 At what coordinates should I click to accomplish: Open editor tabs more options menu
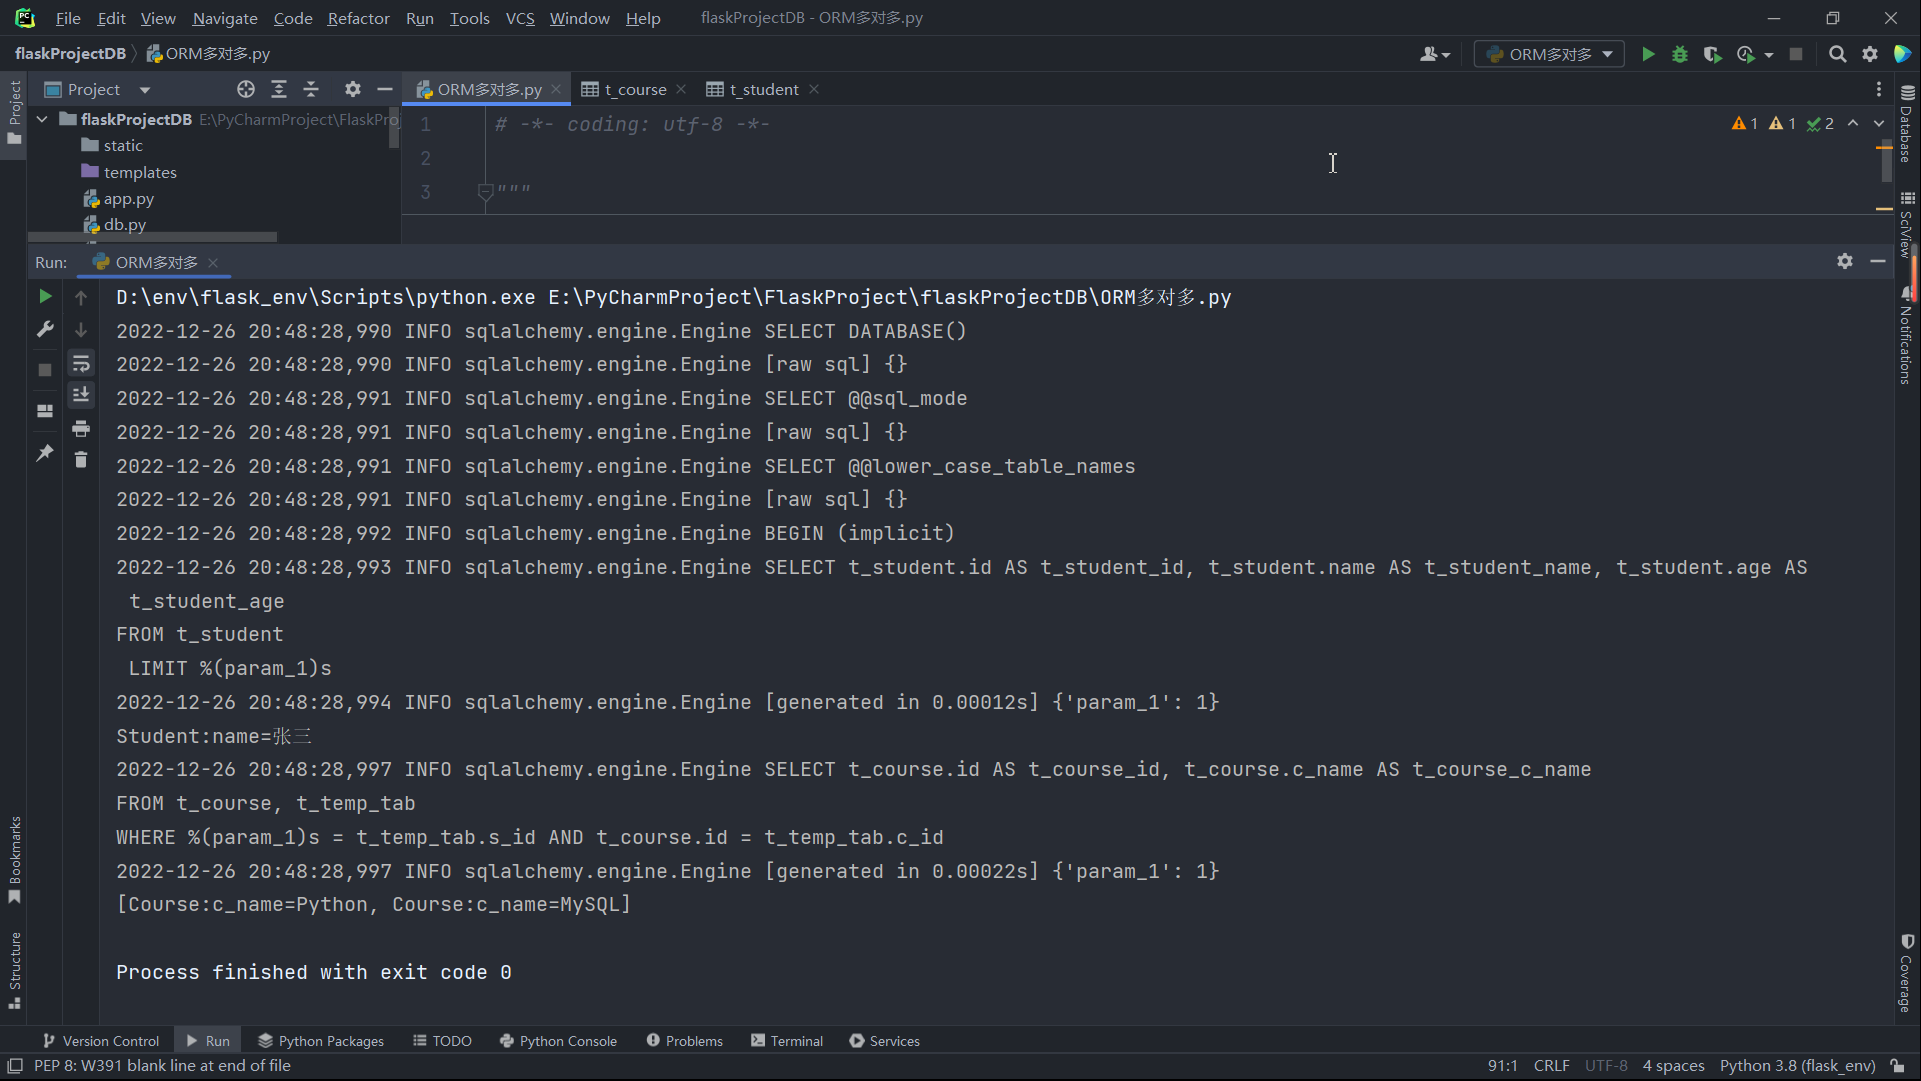(1879, 89)
